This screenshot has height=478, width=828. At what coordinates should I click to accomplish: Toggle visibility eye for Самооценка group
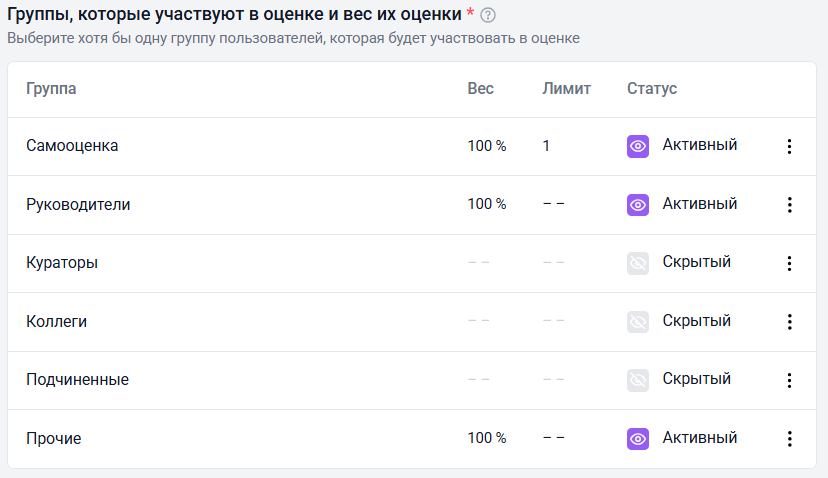pos(638,146)
